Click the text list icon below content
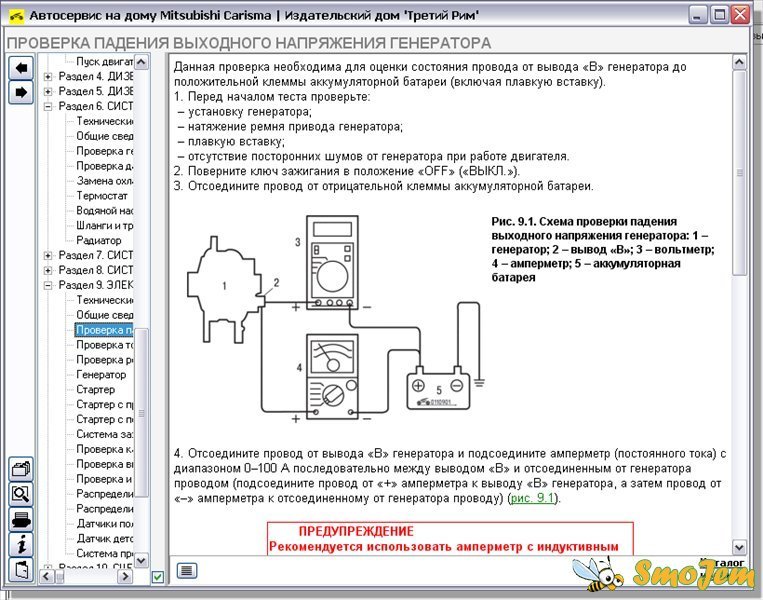The image size is (763, 600). coord(187,570)
